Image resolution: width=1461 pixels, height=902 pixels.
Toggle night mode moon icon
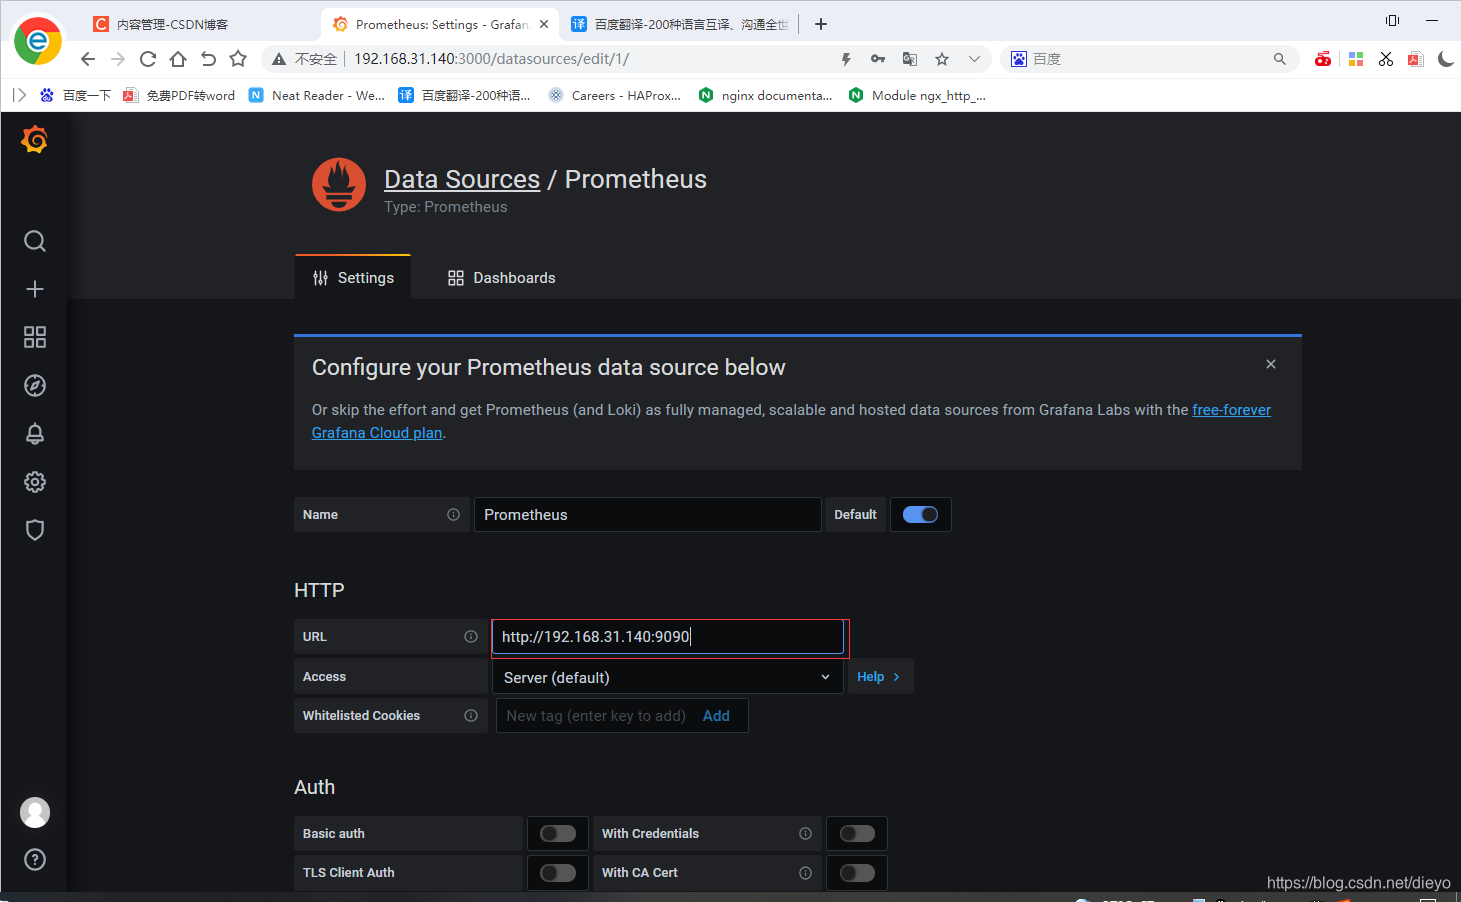1446,59
